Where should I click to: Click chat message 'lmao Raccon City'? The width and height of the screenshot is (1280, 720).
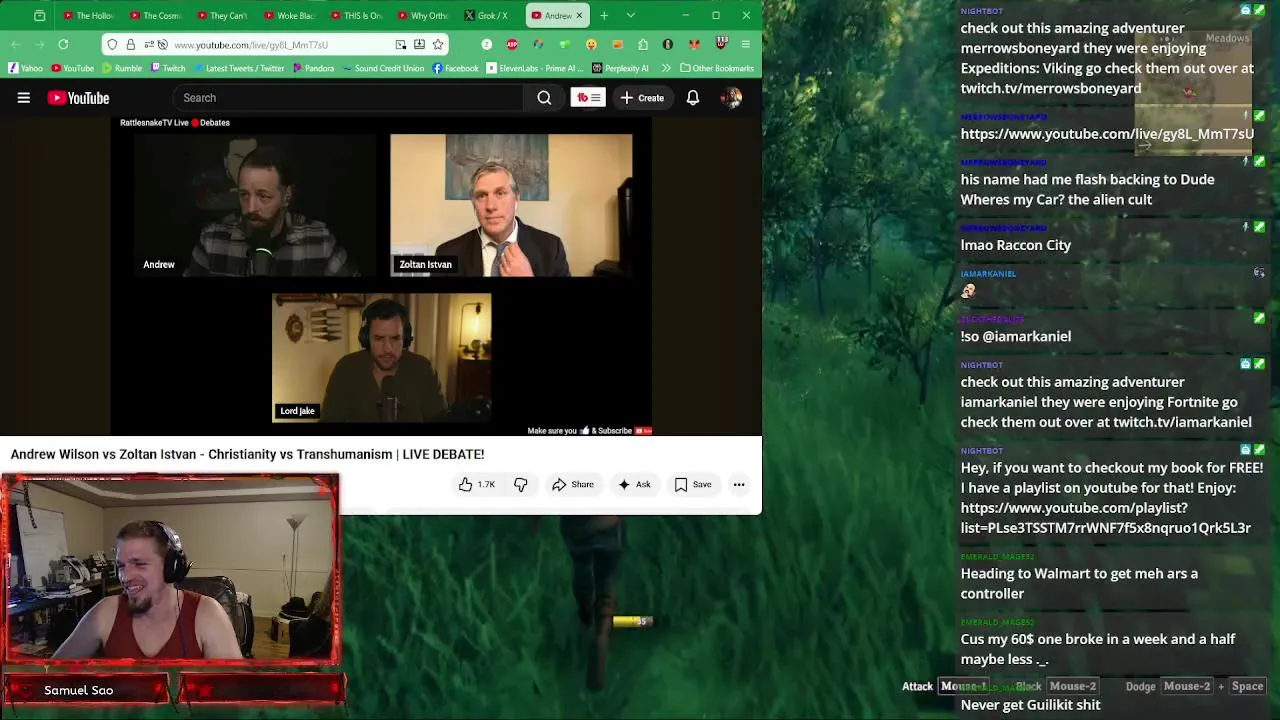1015,245
